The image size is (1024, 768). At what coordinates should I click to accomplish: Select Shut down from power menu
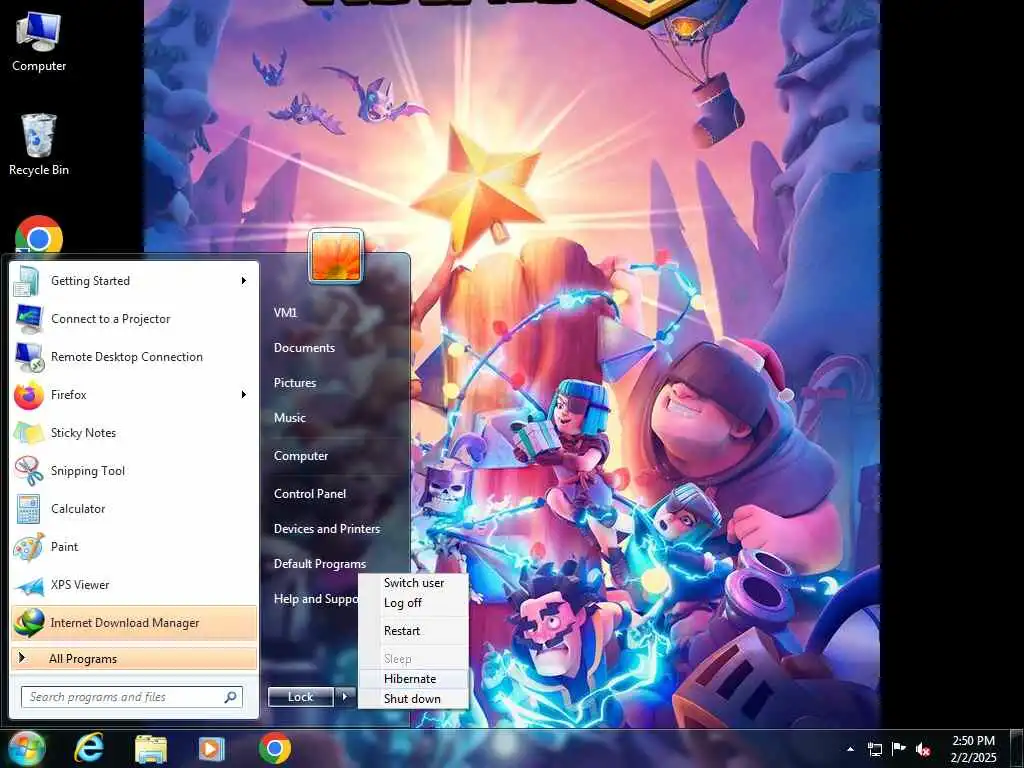[413, 699]
